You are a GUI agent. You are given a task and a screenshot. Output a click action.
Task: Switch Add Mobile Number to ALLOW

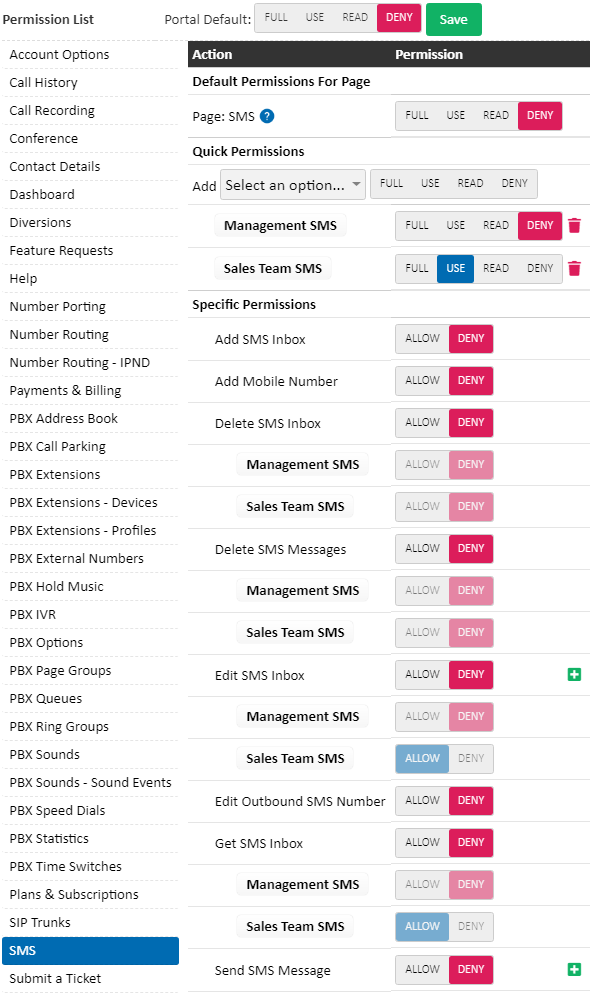pos(422,380)
